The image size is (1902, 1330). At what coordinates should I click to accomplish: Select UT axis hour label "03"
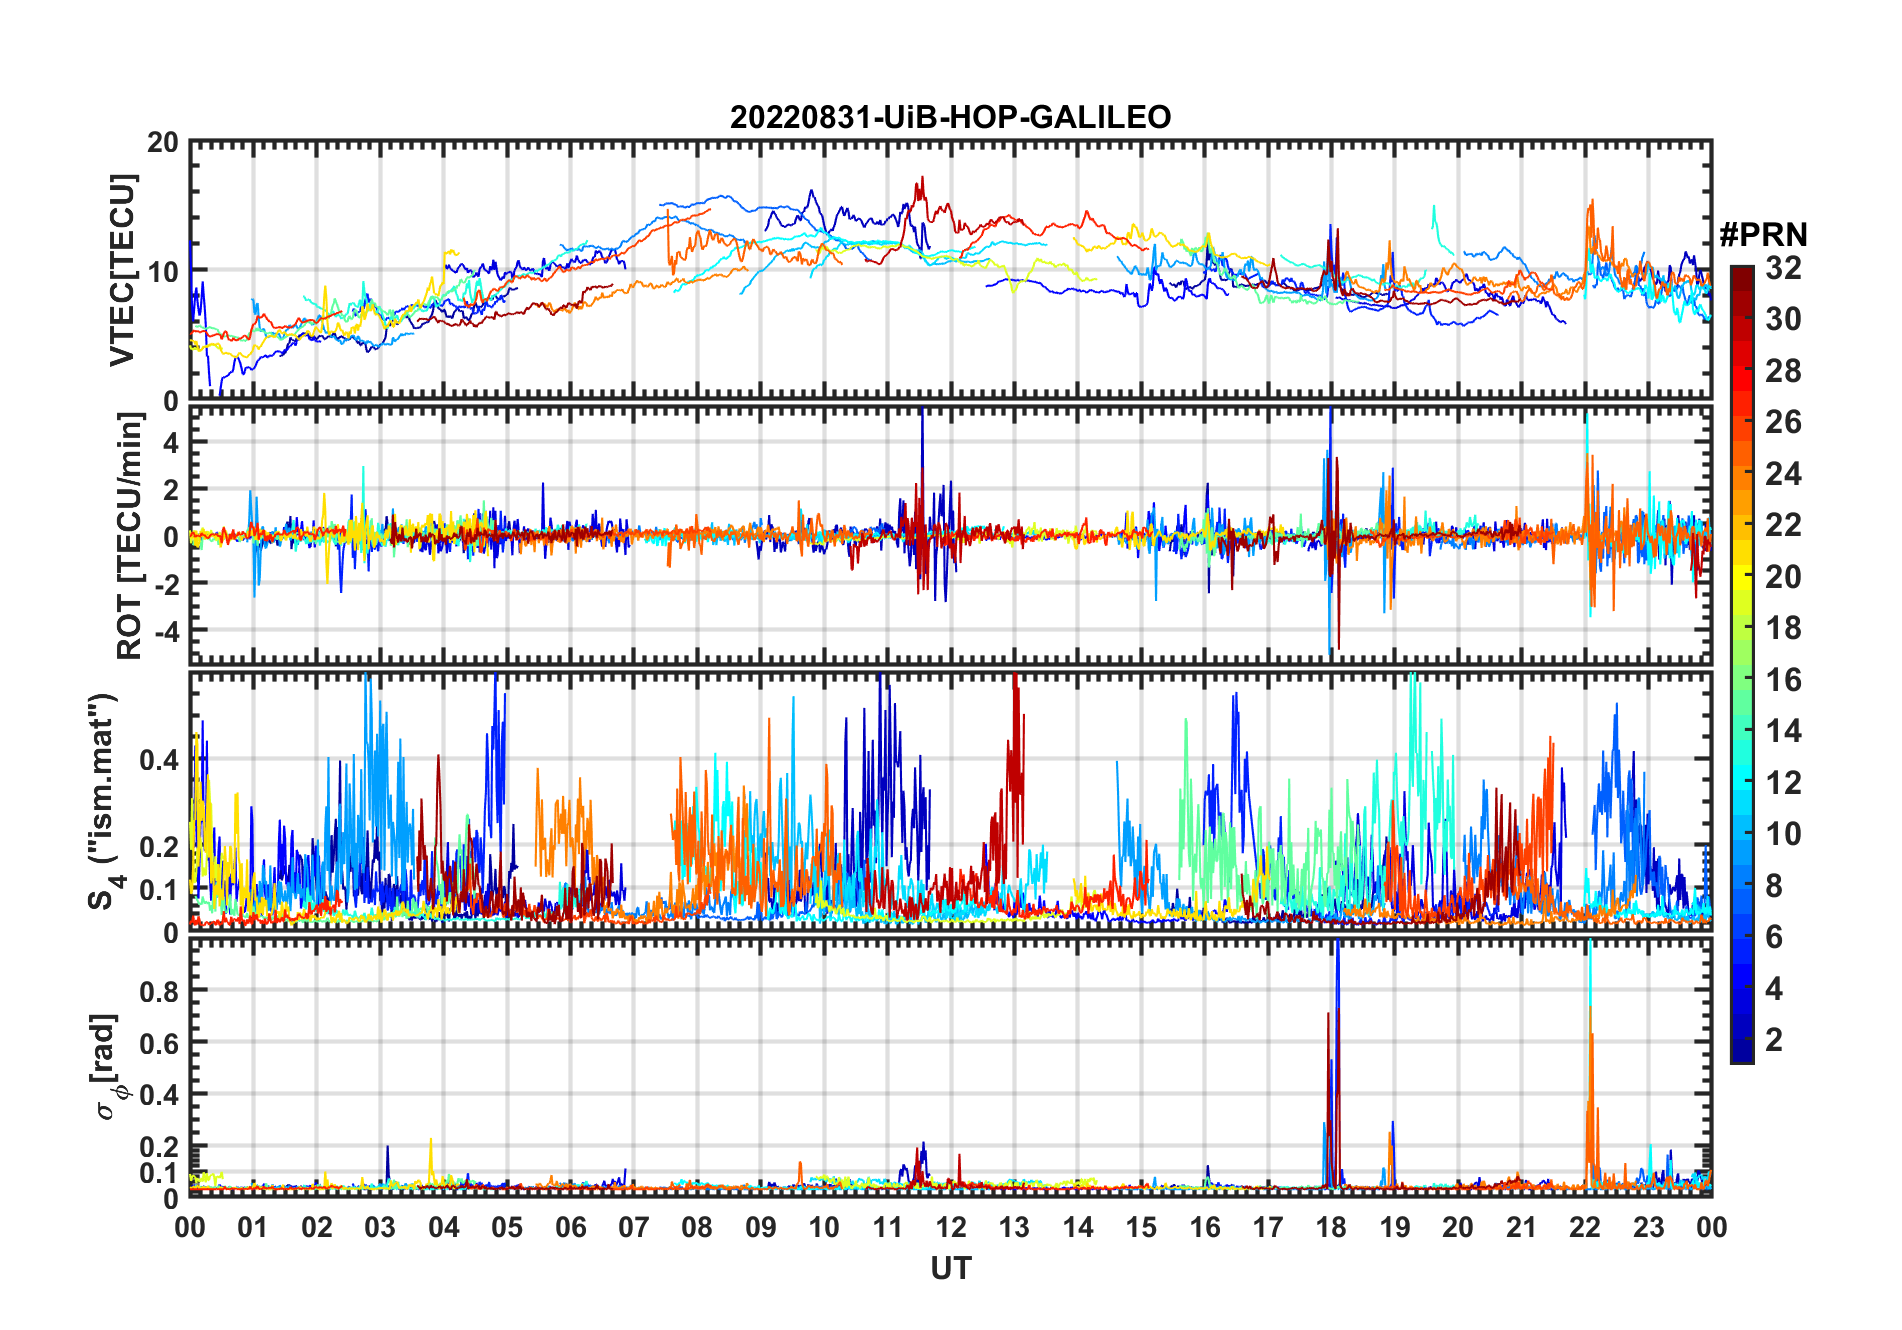tap(381, 1228)
